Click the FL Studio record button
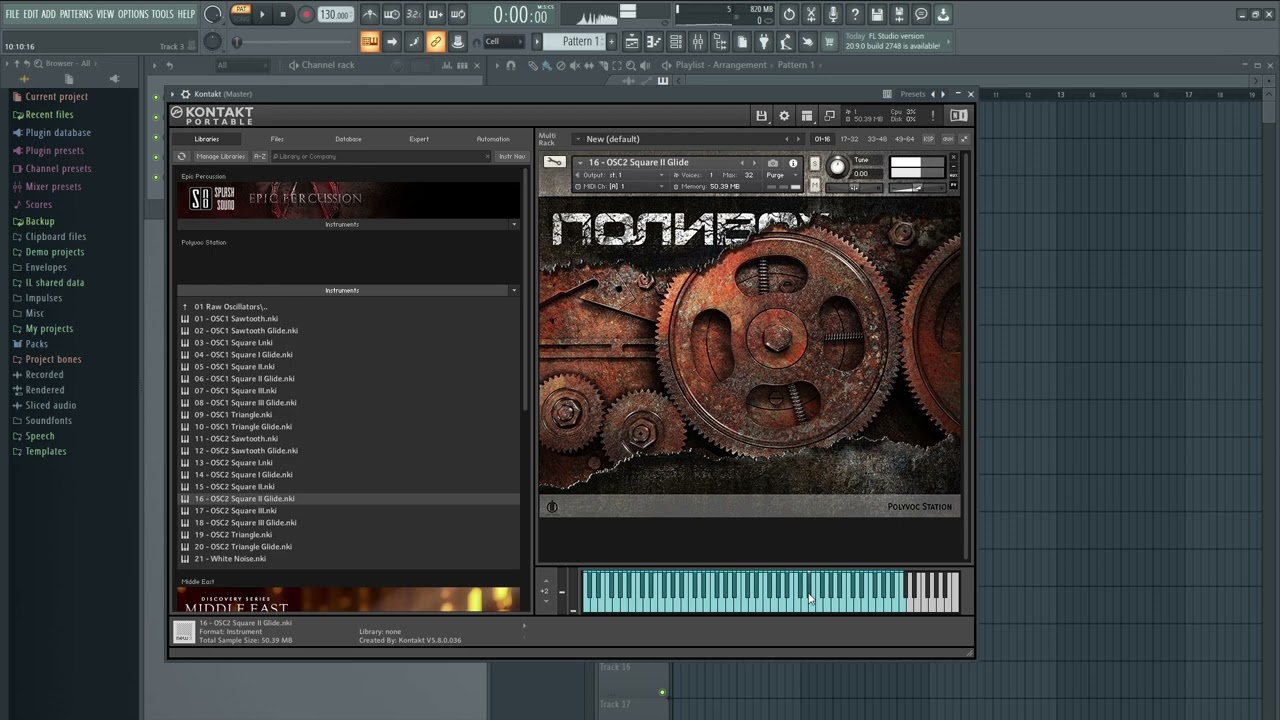1280x720 pixels. 306,14
